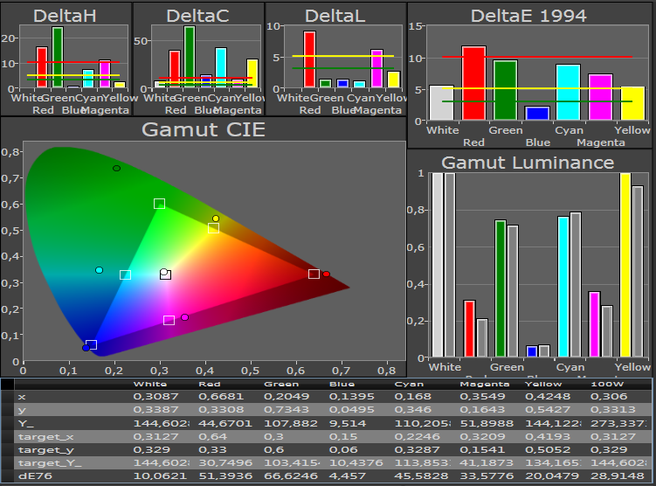This screenshot has height=486, width=656.
Task: Click the Magenta y value 0,1643
Action: (x=482, y=409)
